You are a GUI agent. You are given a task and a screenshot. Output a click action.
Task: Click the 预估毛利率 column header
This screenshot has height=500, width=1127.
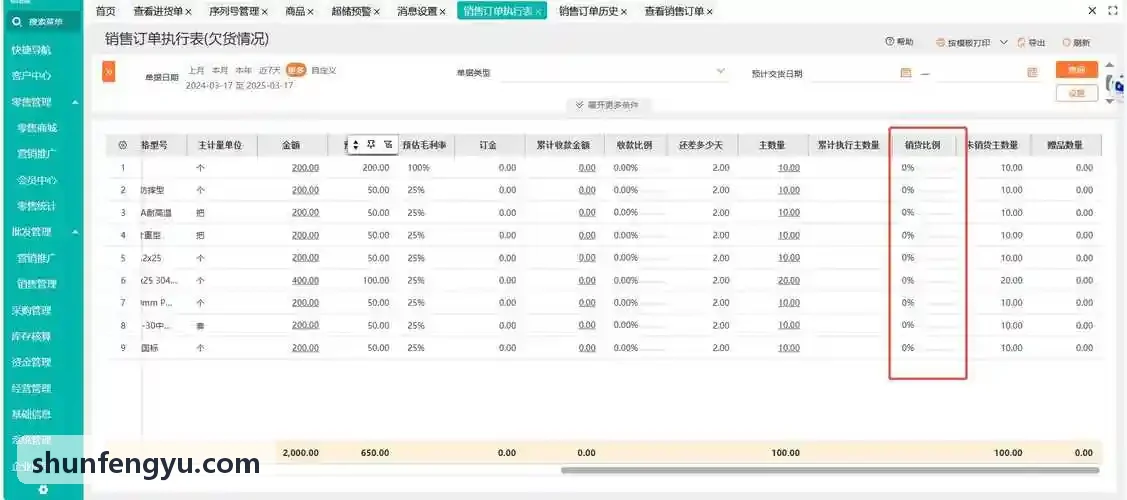click(424, 145)
